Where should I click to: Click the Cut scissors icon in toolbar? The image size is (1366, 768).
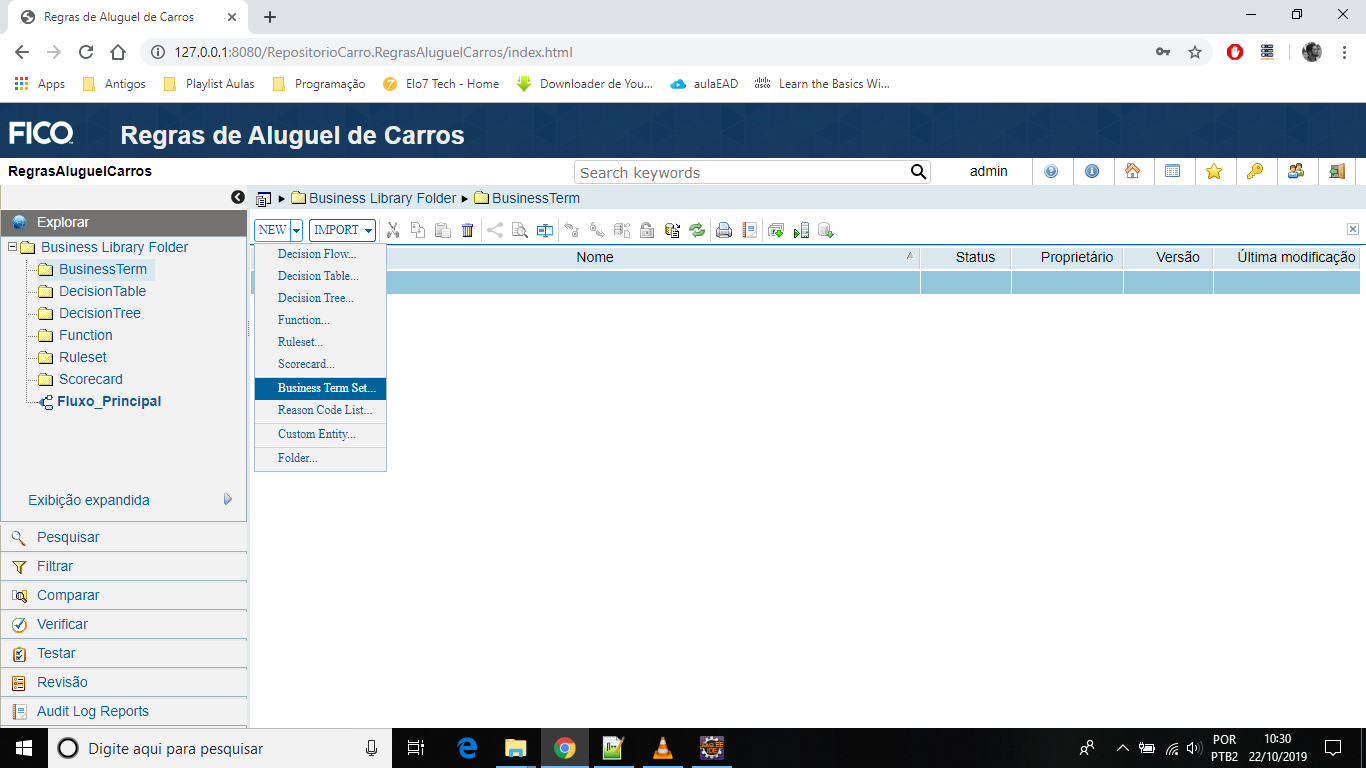[x=393, y=230]
